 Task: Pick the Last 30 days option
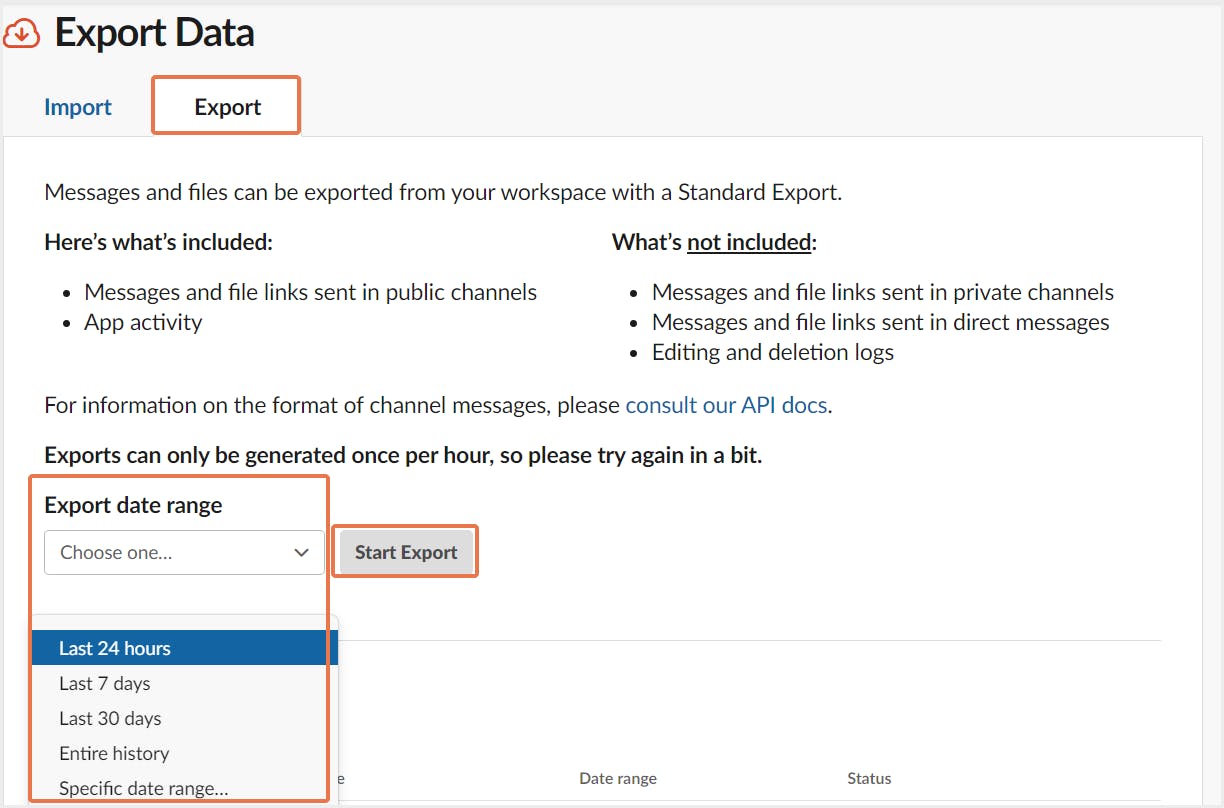[110, 718]
